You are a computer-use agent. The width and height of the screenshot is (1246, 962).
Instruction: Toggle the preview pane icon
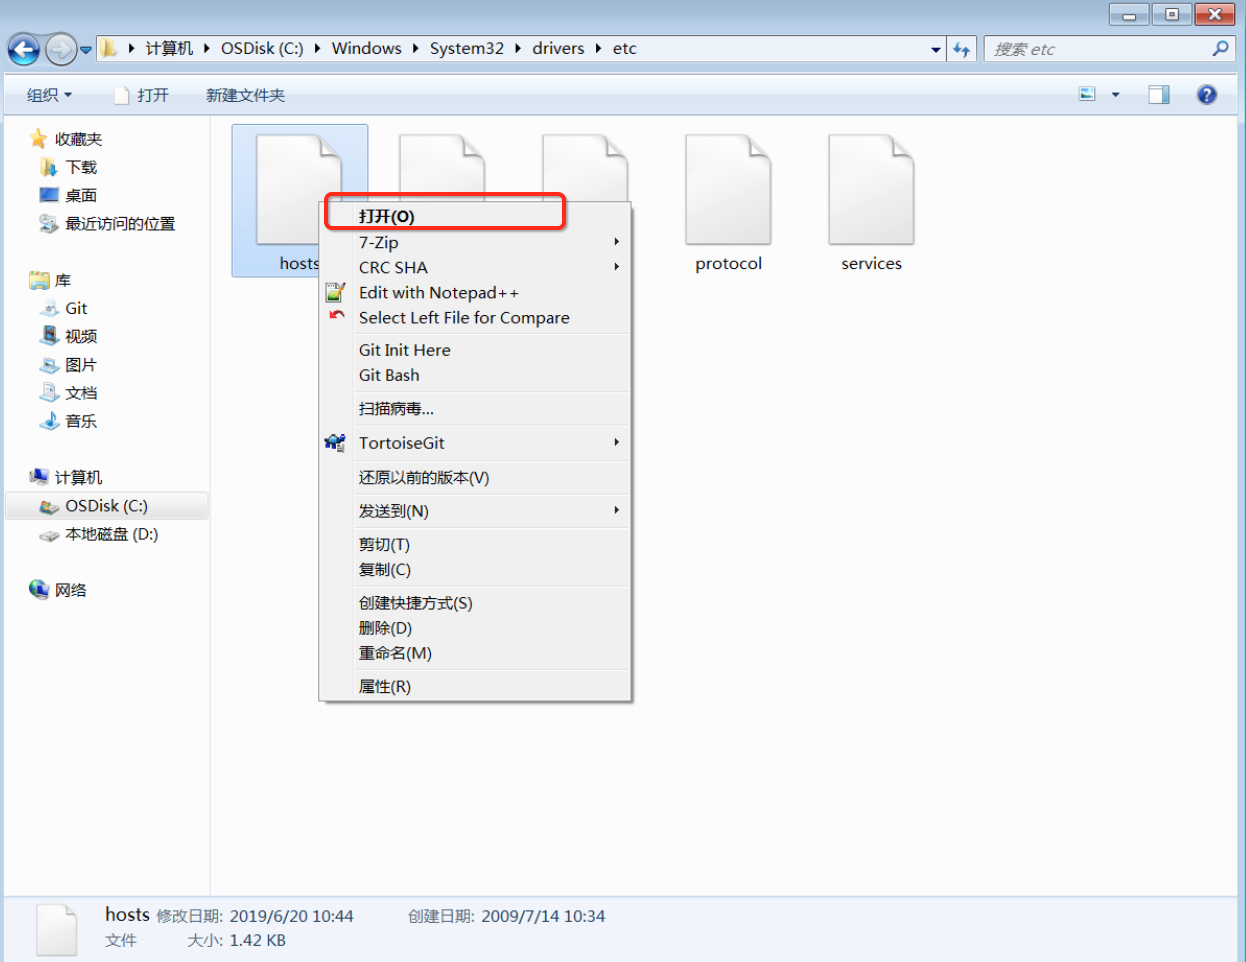click(x=1159, y=95)
